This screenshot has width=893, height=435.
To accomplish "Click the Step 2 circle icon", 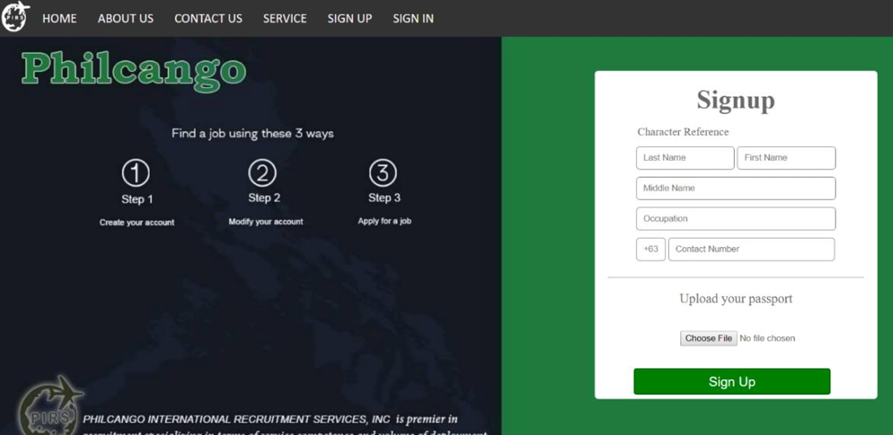I will [x=263, y=173].
